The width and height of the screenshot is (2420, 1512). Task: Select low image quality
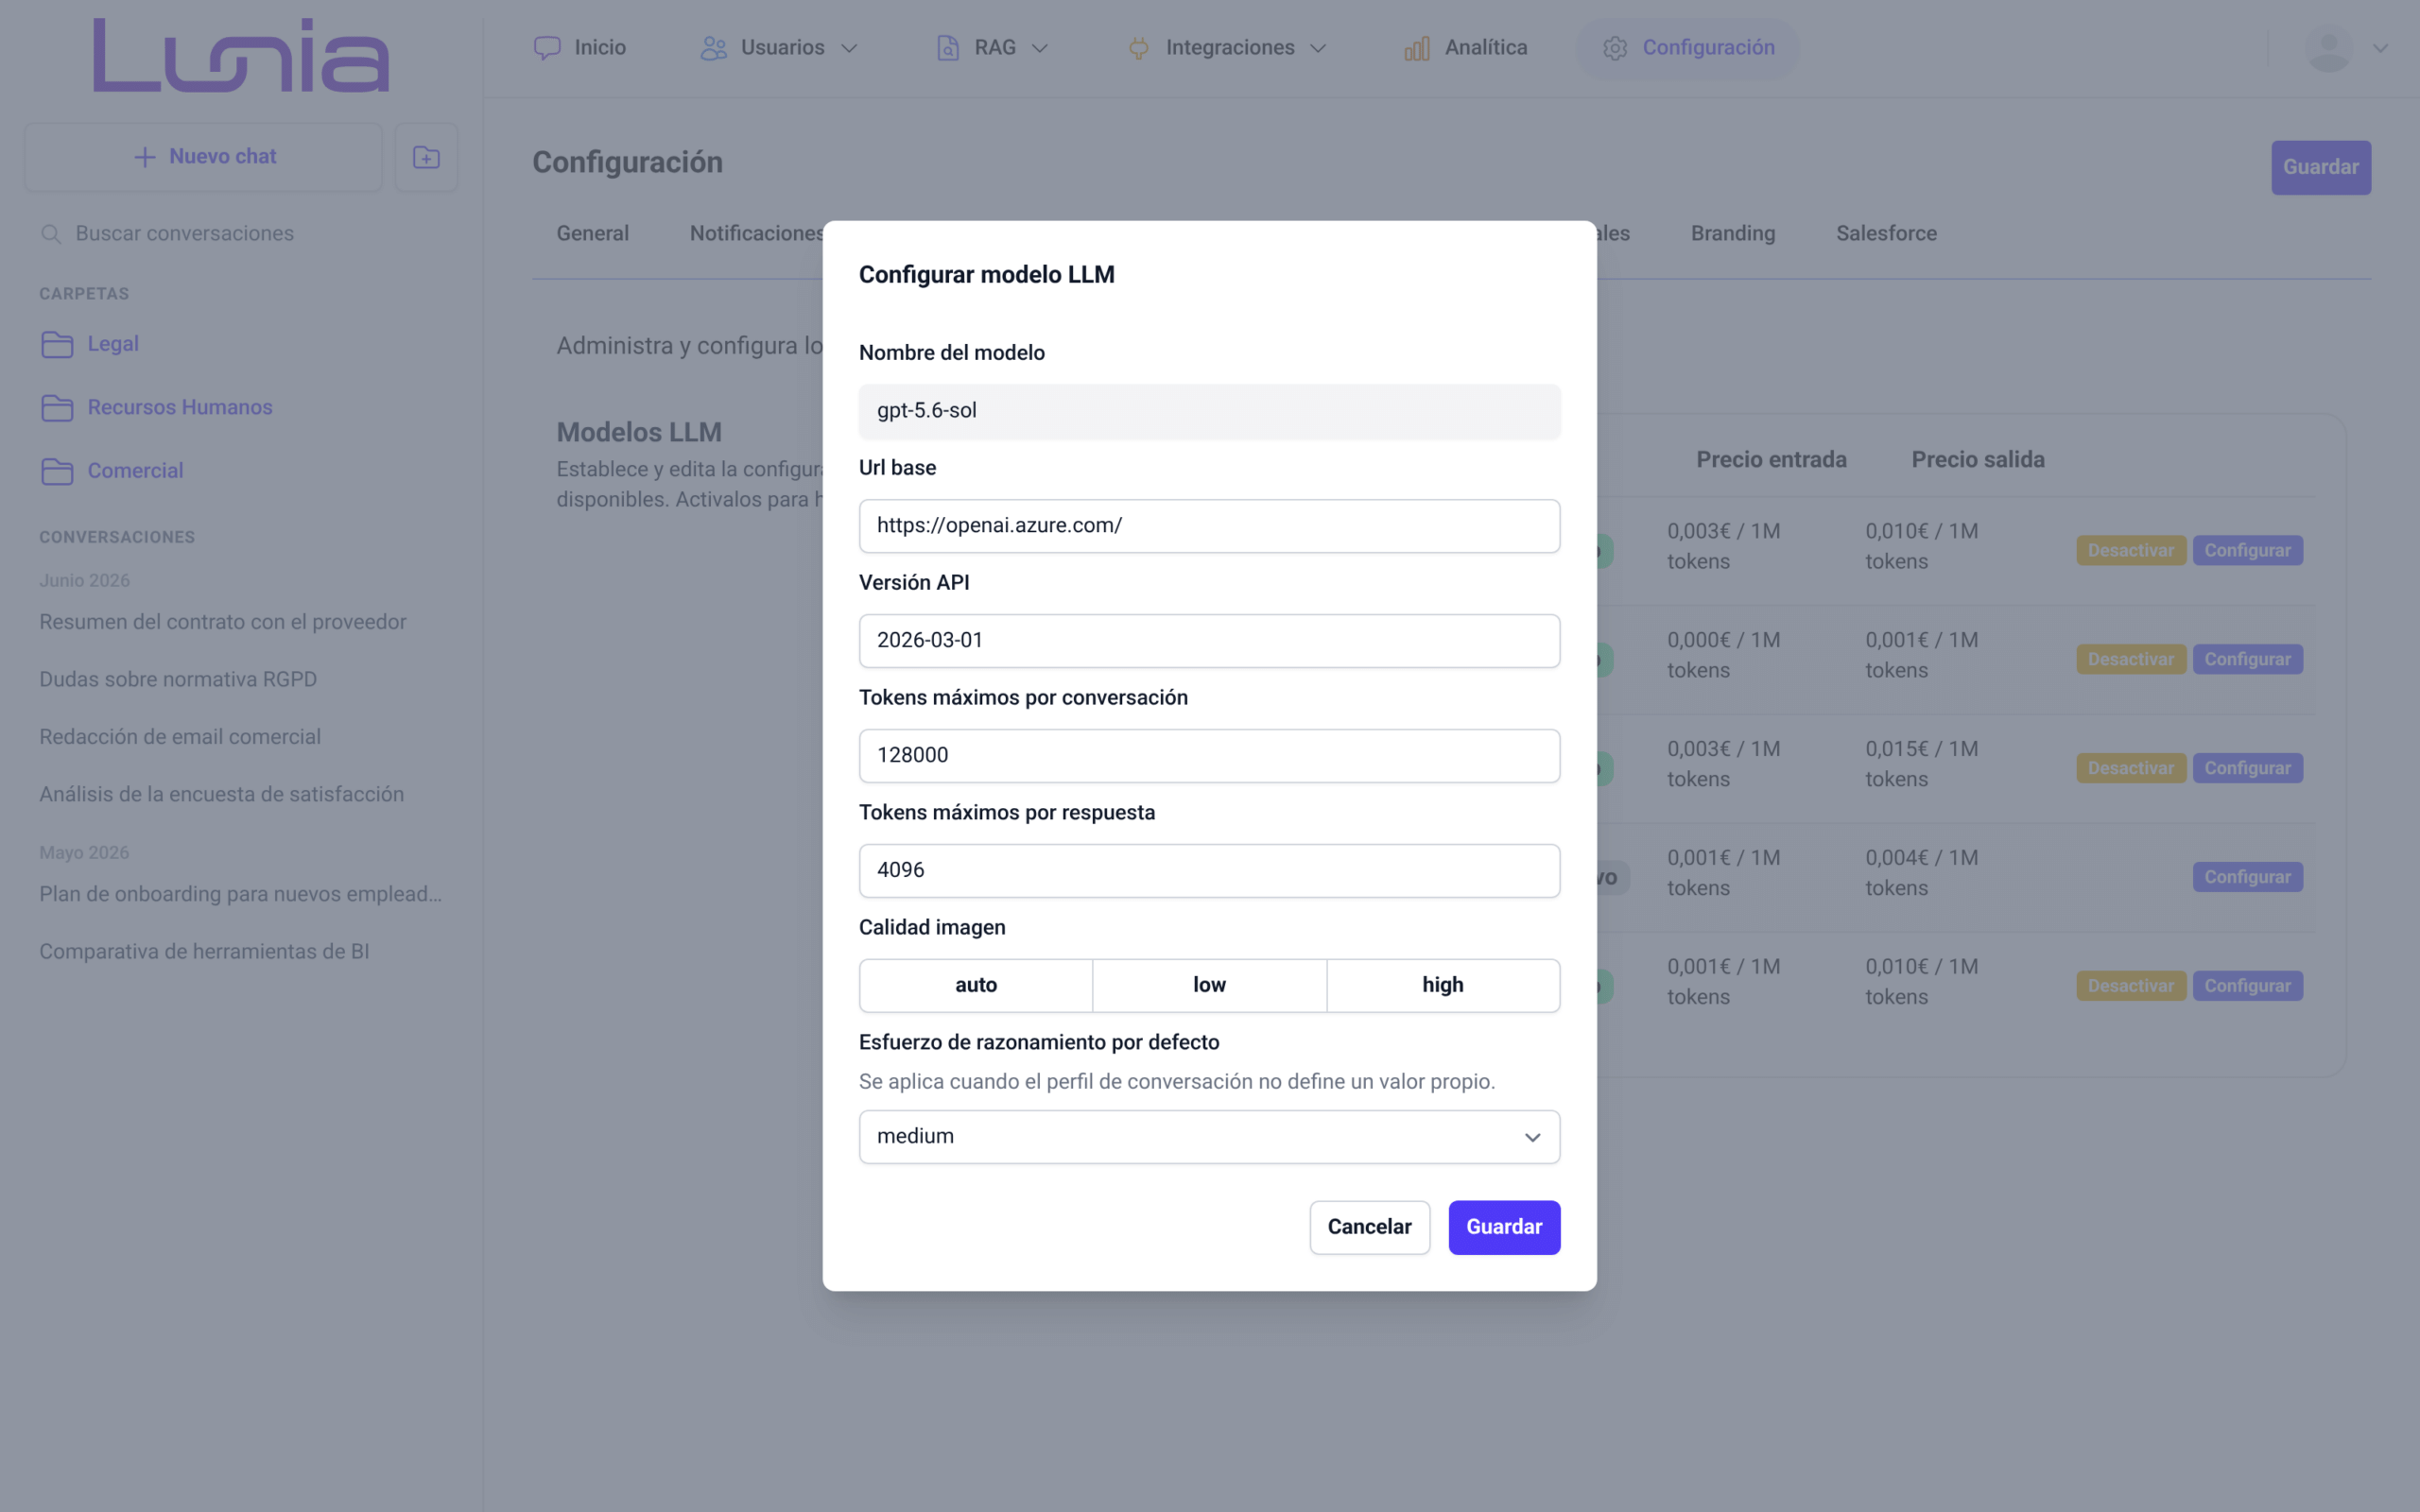tap(1209, 985)
